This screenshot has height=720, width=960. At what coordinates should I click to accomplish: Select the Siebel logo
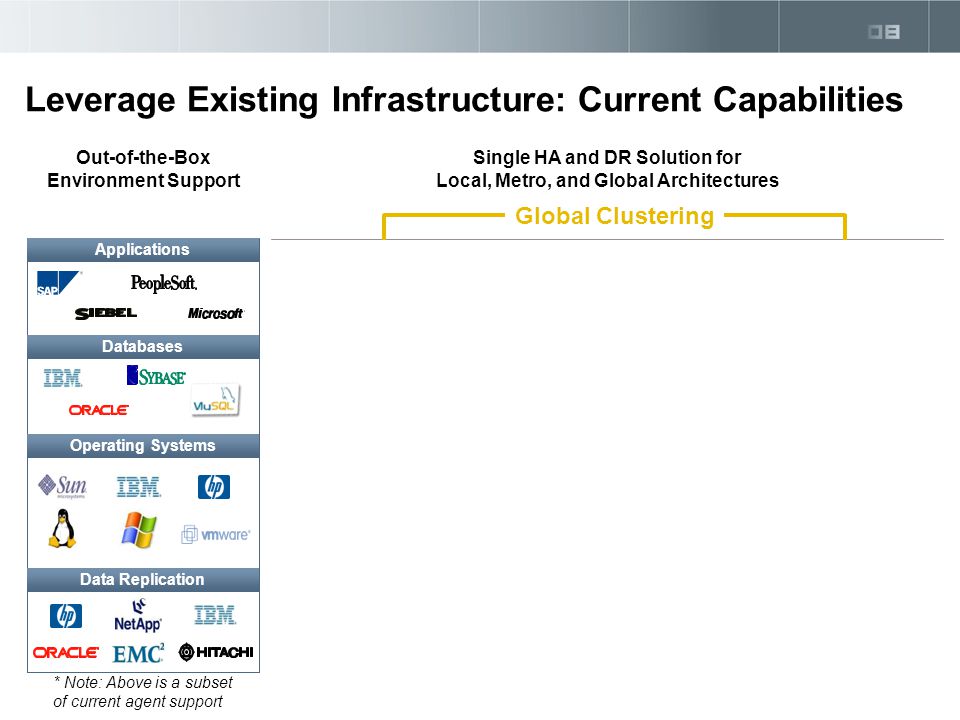click(x=106, y=313)
